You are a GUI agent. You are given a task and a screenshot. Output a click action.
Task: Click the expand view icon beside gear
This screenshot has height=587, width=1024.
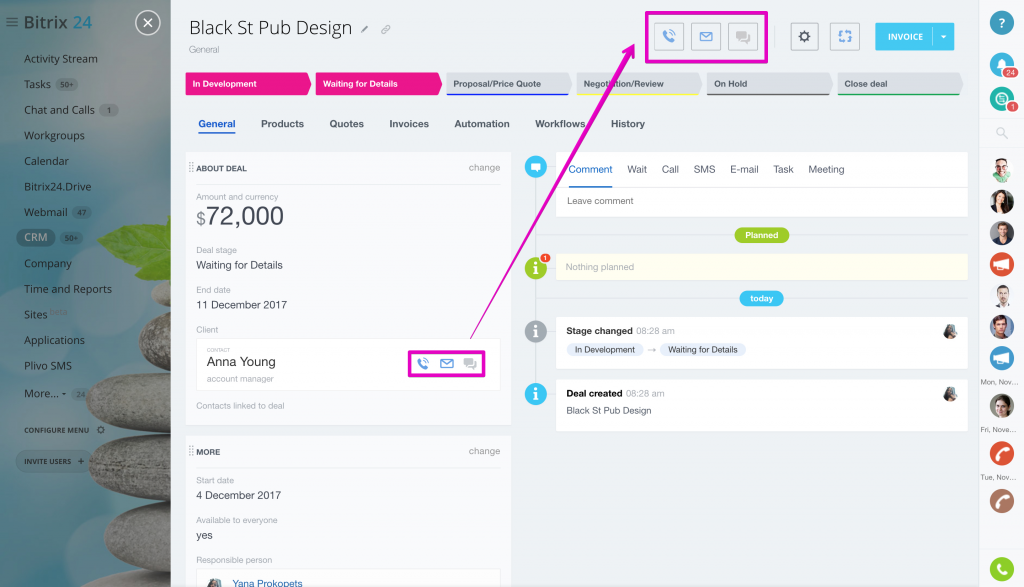(845, 37)
